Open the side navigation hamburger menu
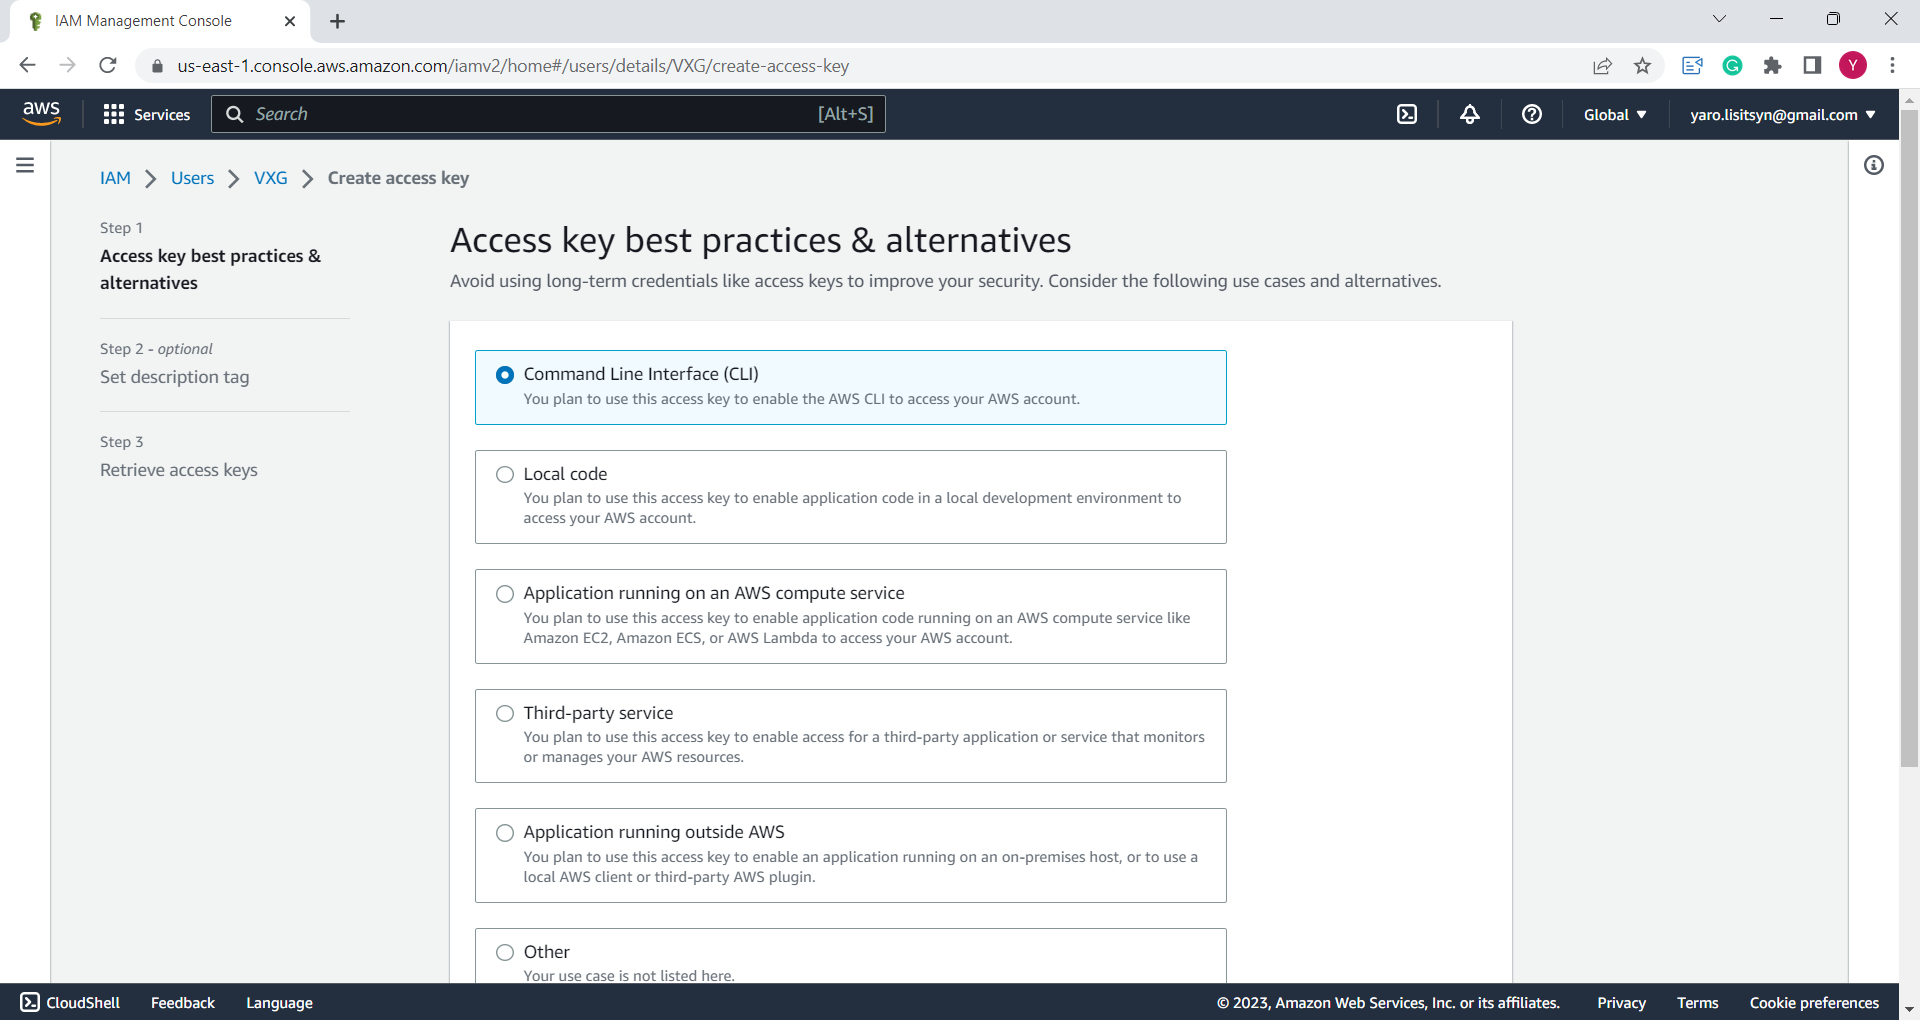The width and height of the screenshot is (1920, 1020). [x=25, y=164]
